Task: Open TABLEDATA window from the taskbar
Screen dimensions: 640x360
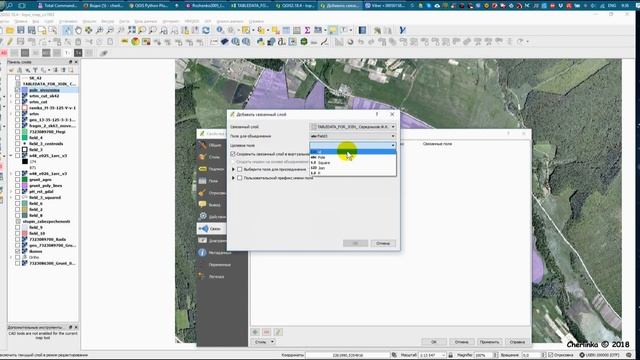Action: tap(249, 6)
